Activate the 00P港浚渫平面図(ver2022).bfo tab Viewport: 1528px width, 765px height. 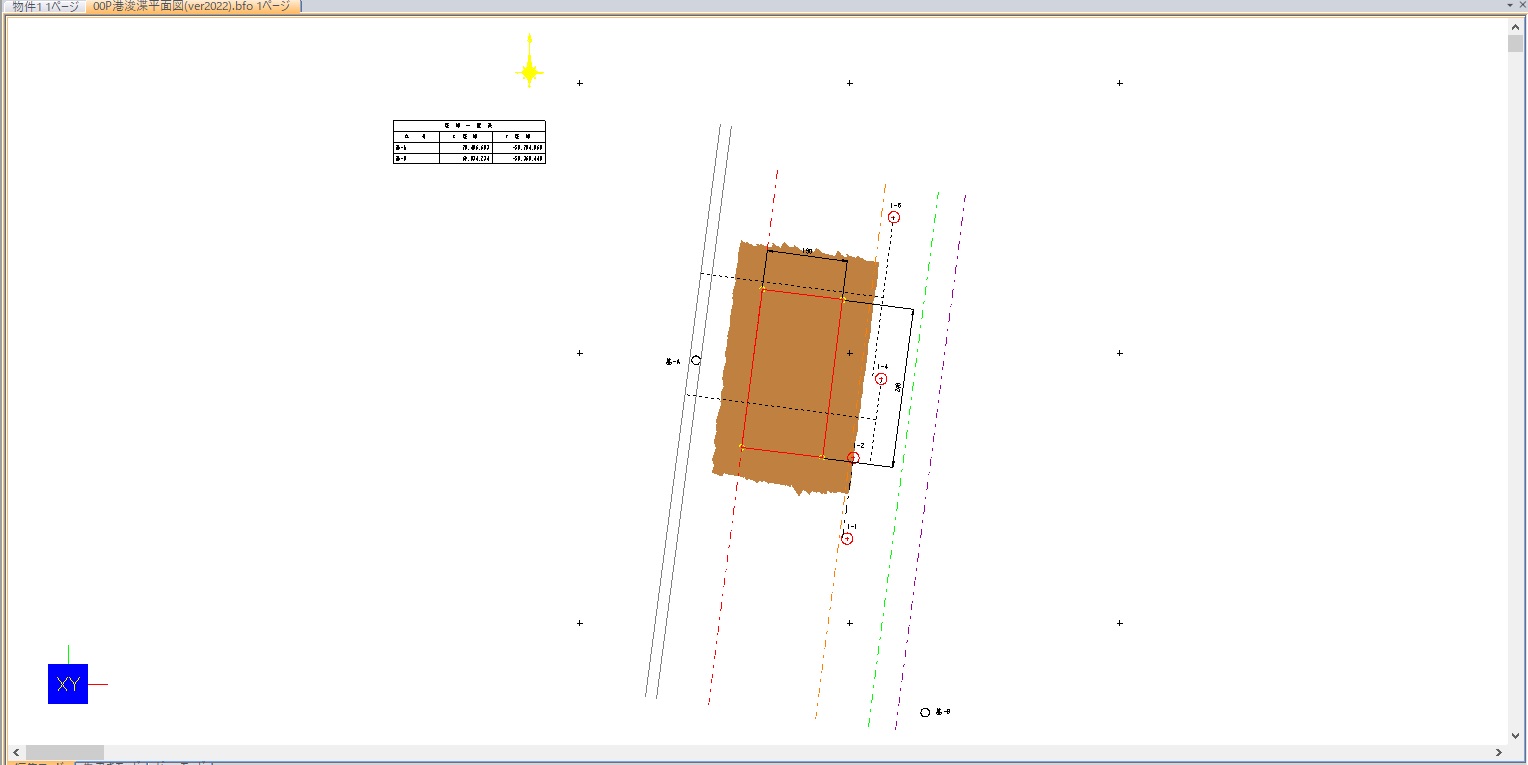[x=192, y=6]
